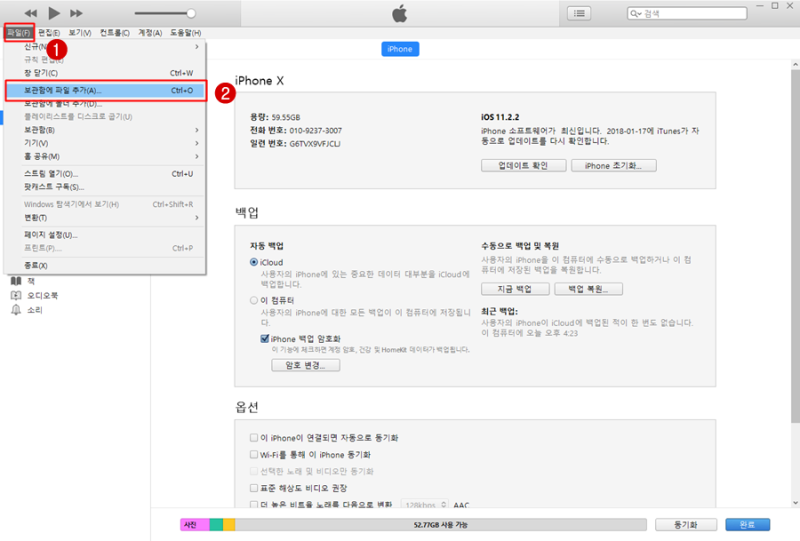Image resolution: width=800 pixels, height=541 pixels.
Task: Expand the 변환(T) submenu
Action: coord(106,217)
